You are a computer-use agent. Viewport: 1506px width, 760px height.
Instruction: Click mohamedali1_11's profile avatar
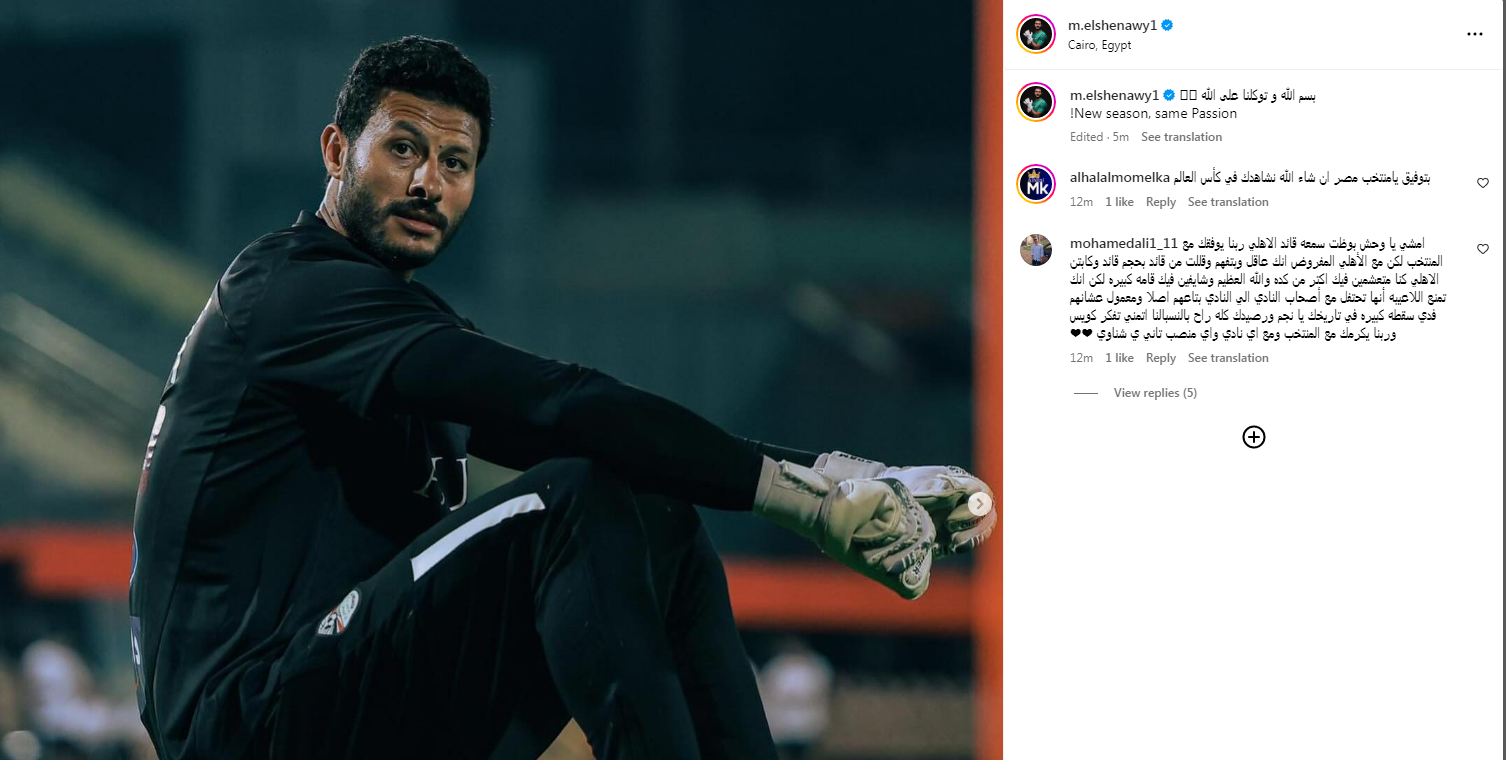point(1036,250)
